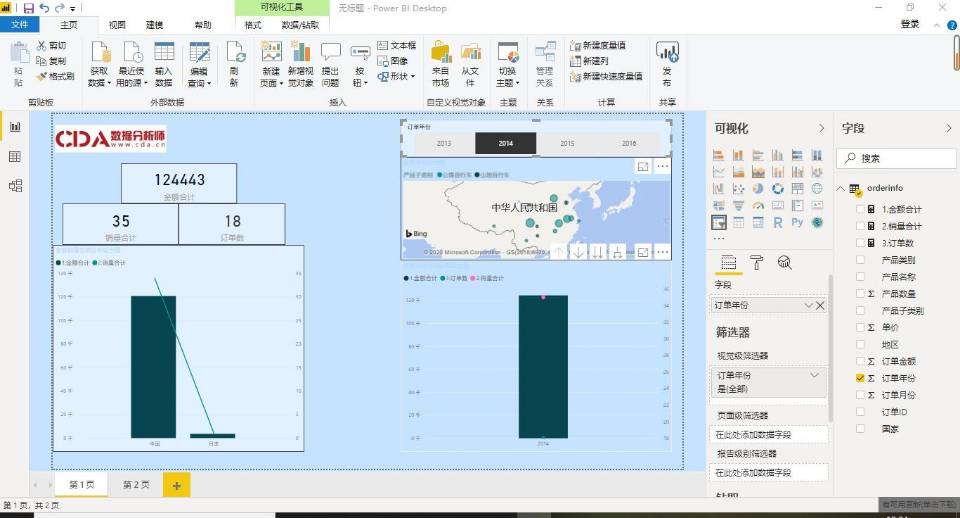The height and width of the screenshot is (518, 960).
Task: Open the Model relationships view in sidebar
Action: coord(15,186)
